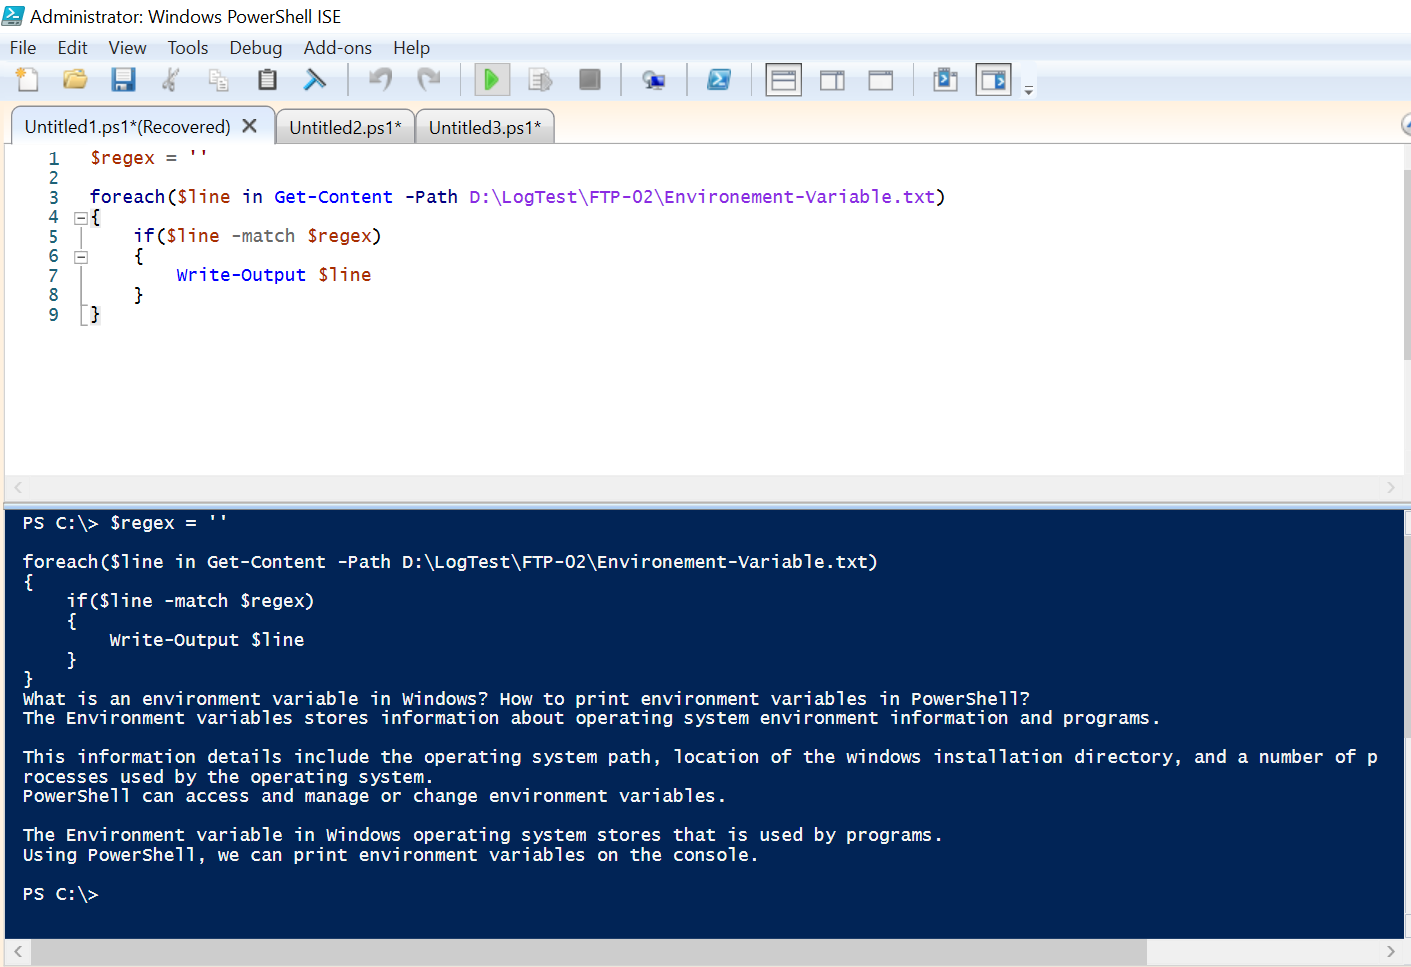Image resolution: width=1411 pixels, height=967 pixels.
Task: Open a script using the Open folder icon
Action: (x=75, y=79)
